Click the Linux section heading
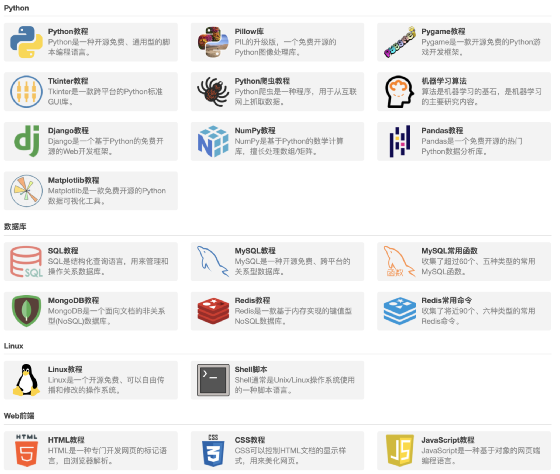The image size is (560, 474). pyautogui.click(x=14, y=346)
